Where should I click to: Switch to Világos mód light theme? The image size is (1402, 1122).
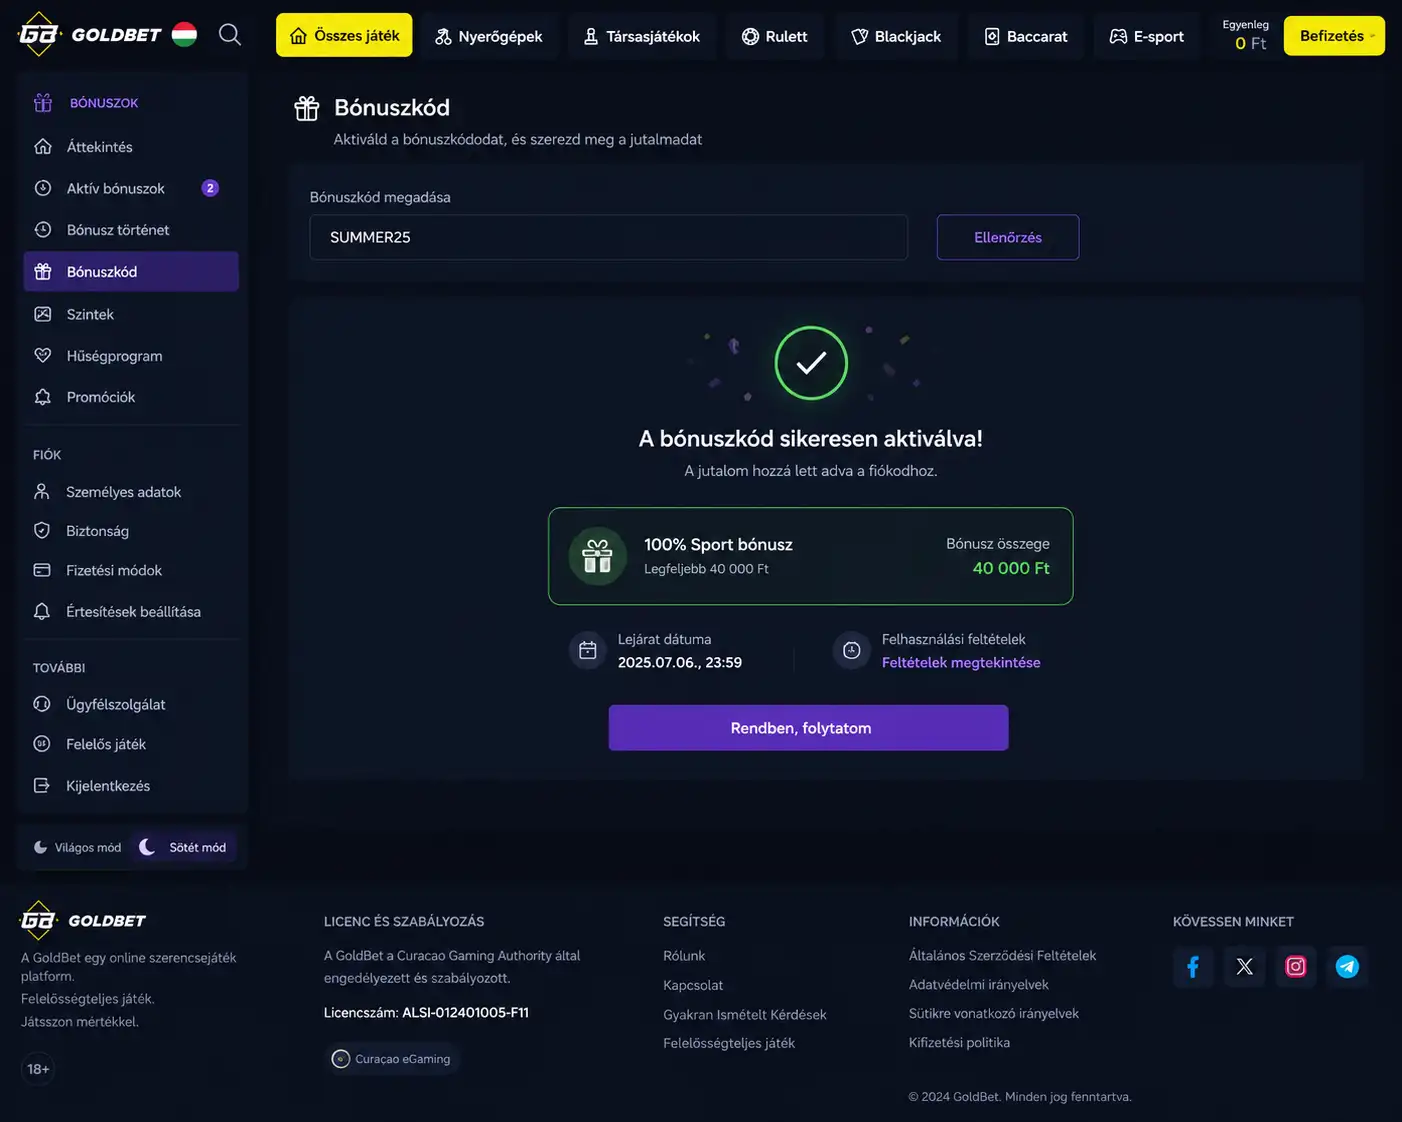tap(77, 847)
